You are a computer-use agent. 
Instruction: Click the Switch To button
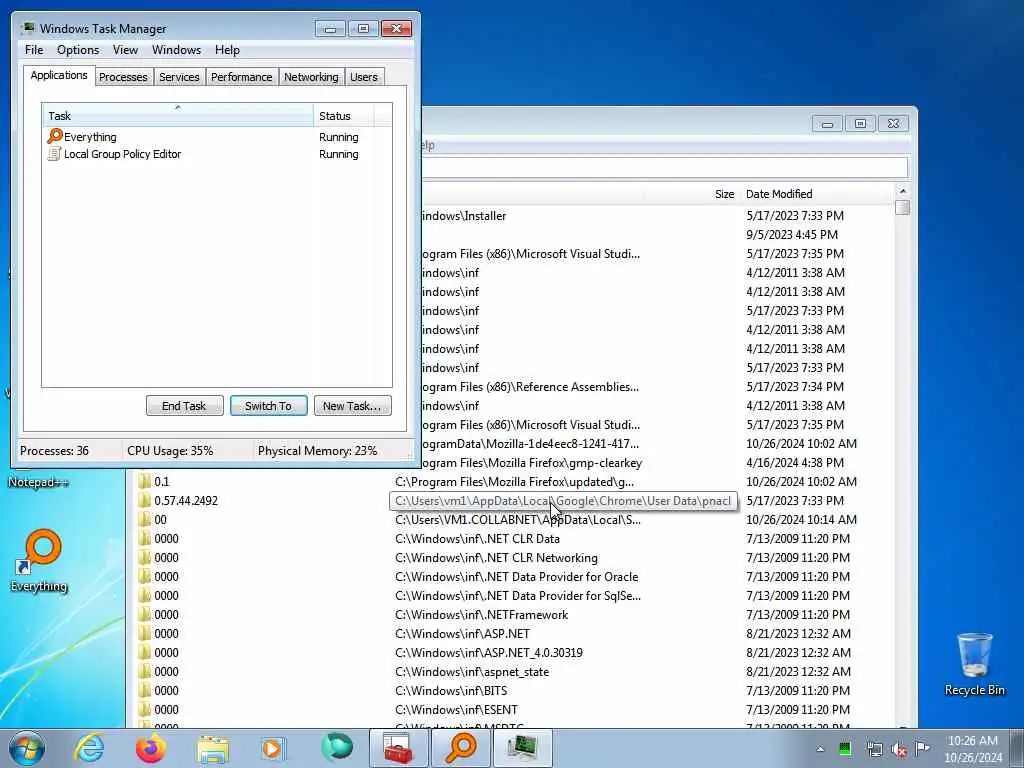(268, 406)
